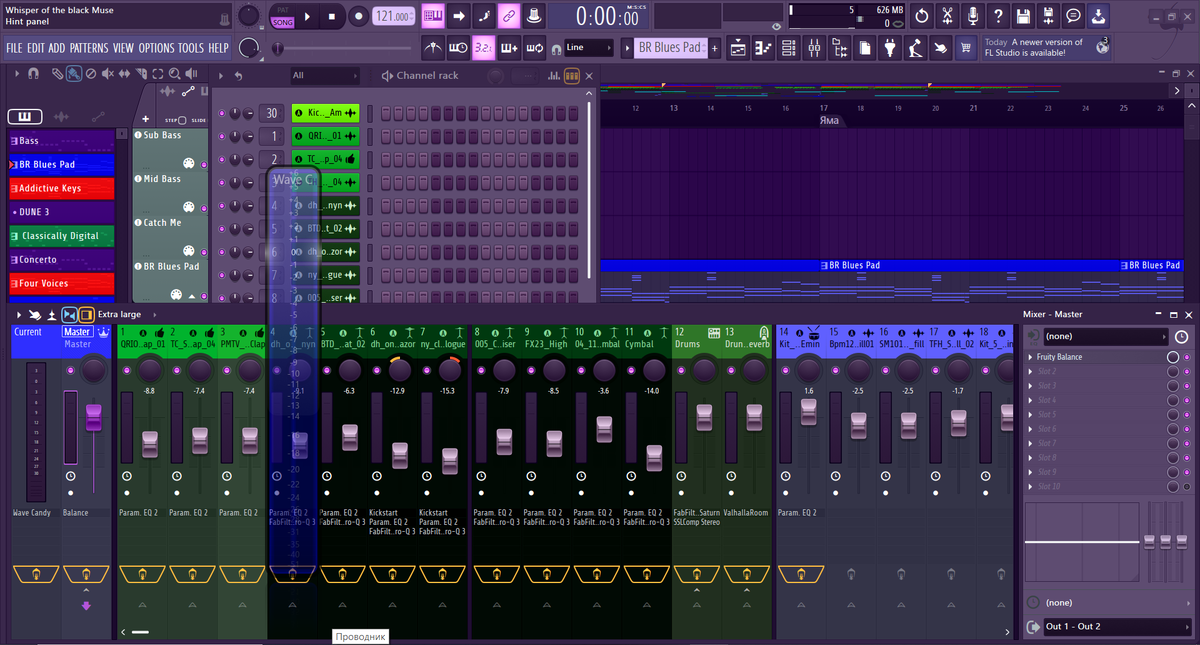
Task: Open the Mixer view toolbar button
Action: click(815, 47)
